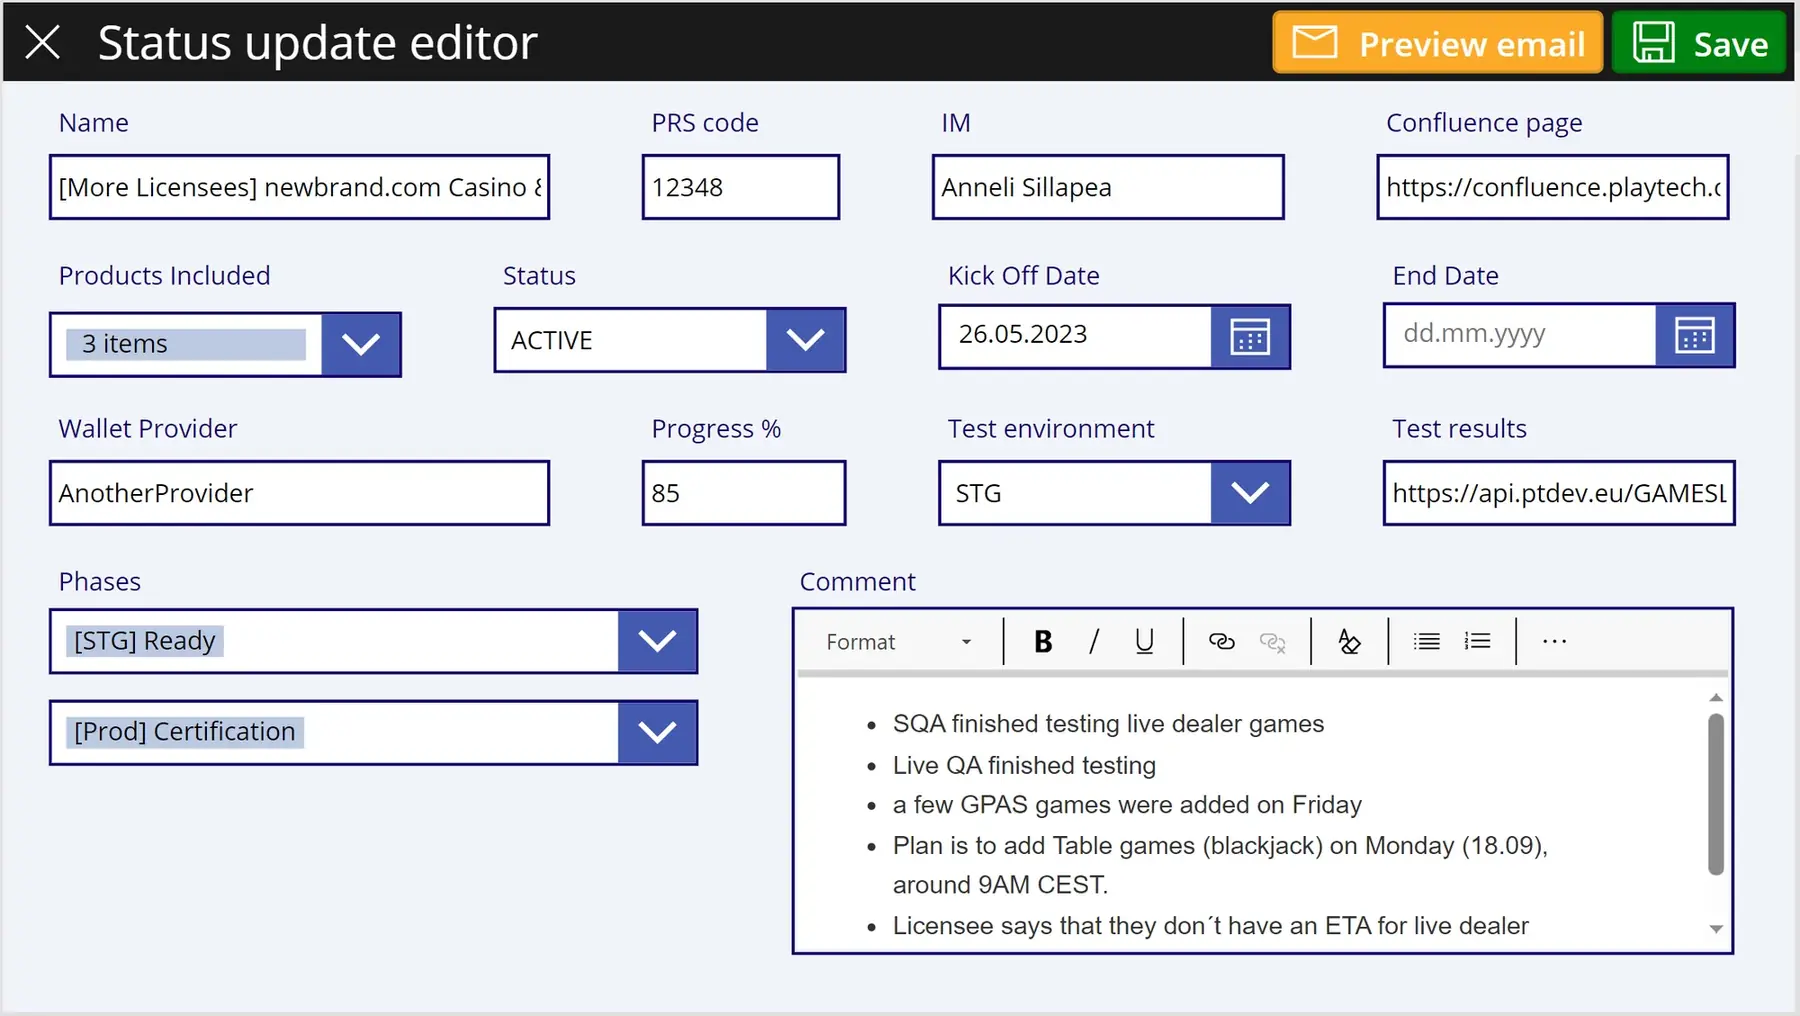Apply bulleted list in comment
Screen dimensions: 1800x1016
(1427, 642)
